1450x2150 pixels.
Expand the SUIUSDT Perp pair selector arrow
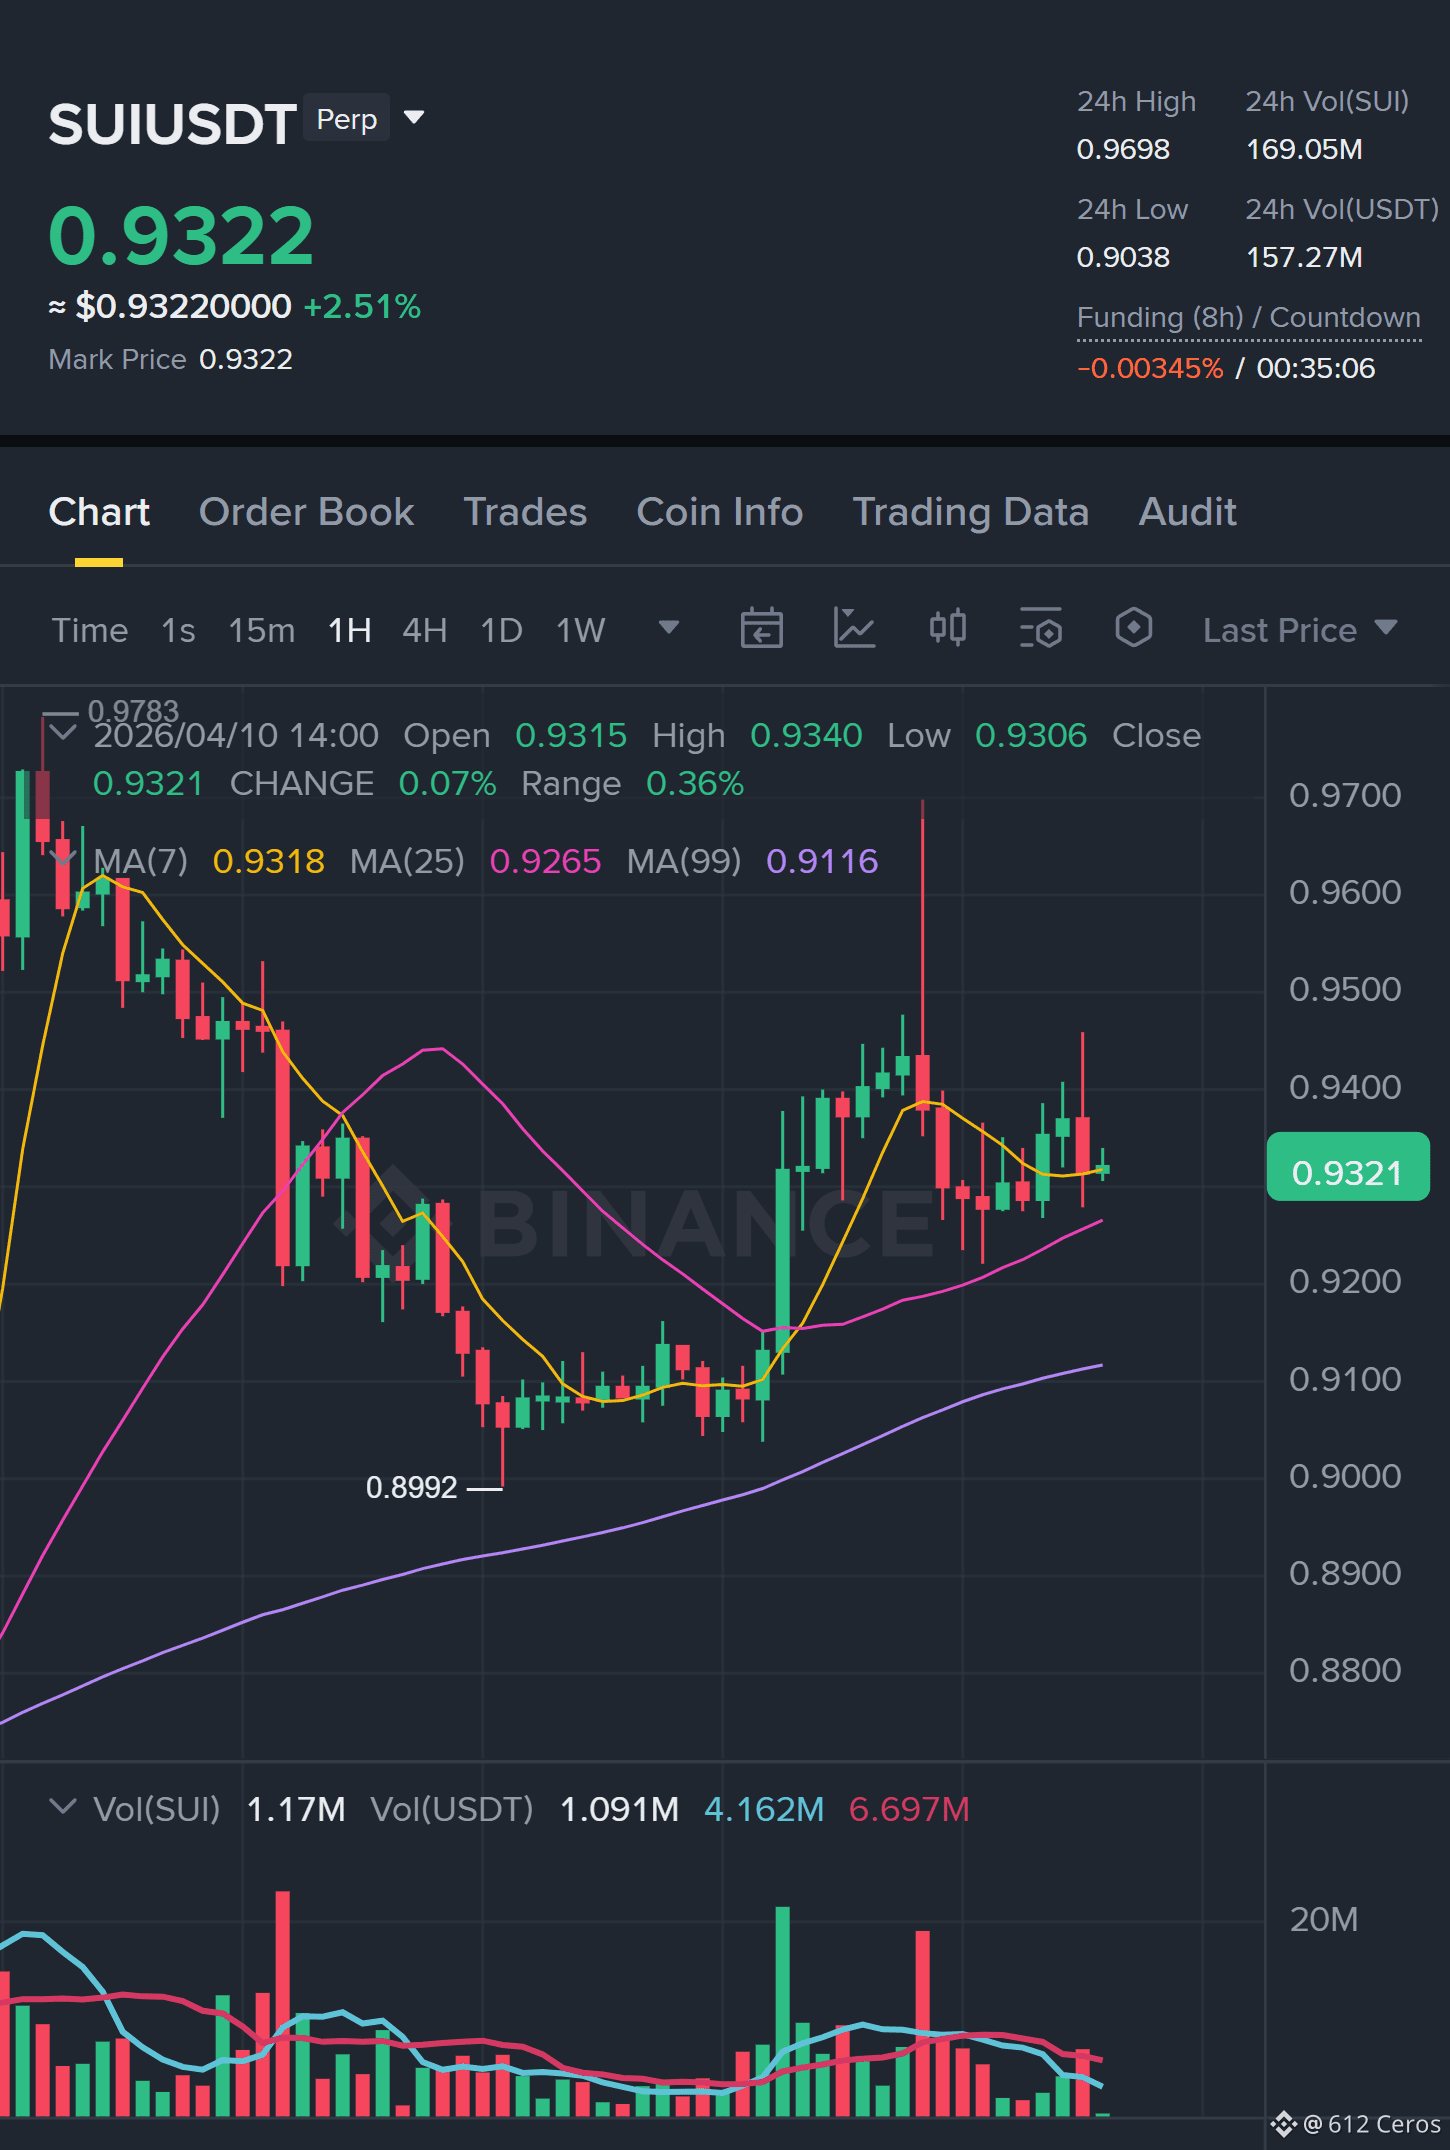click(414, 118)
